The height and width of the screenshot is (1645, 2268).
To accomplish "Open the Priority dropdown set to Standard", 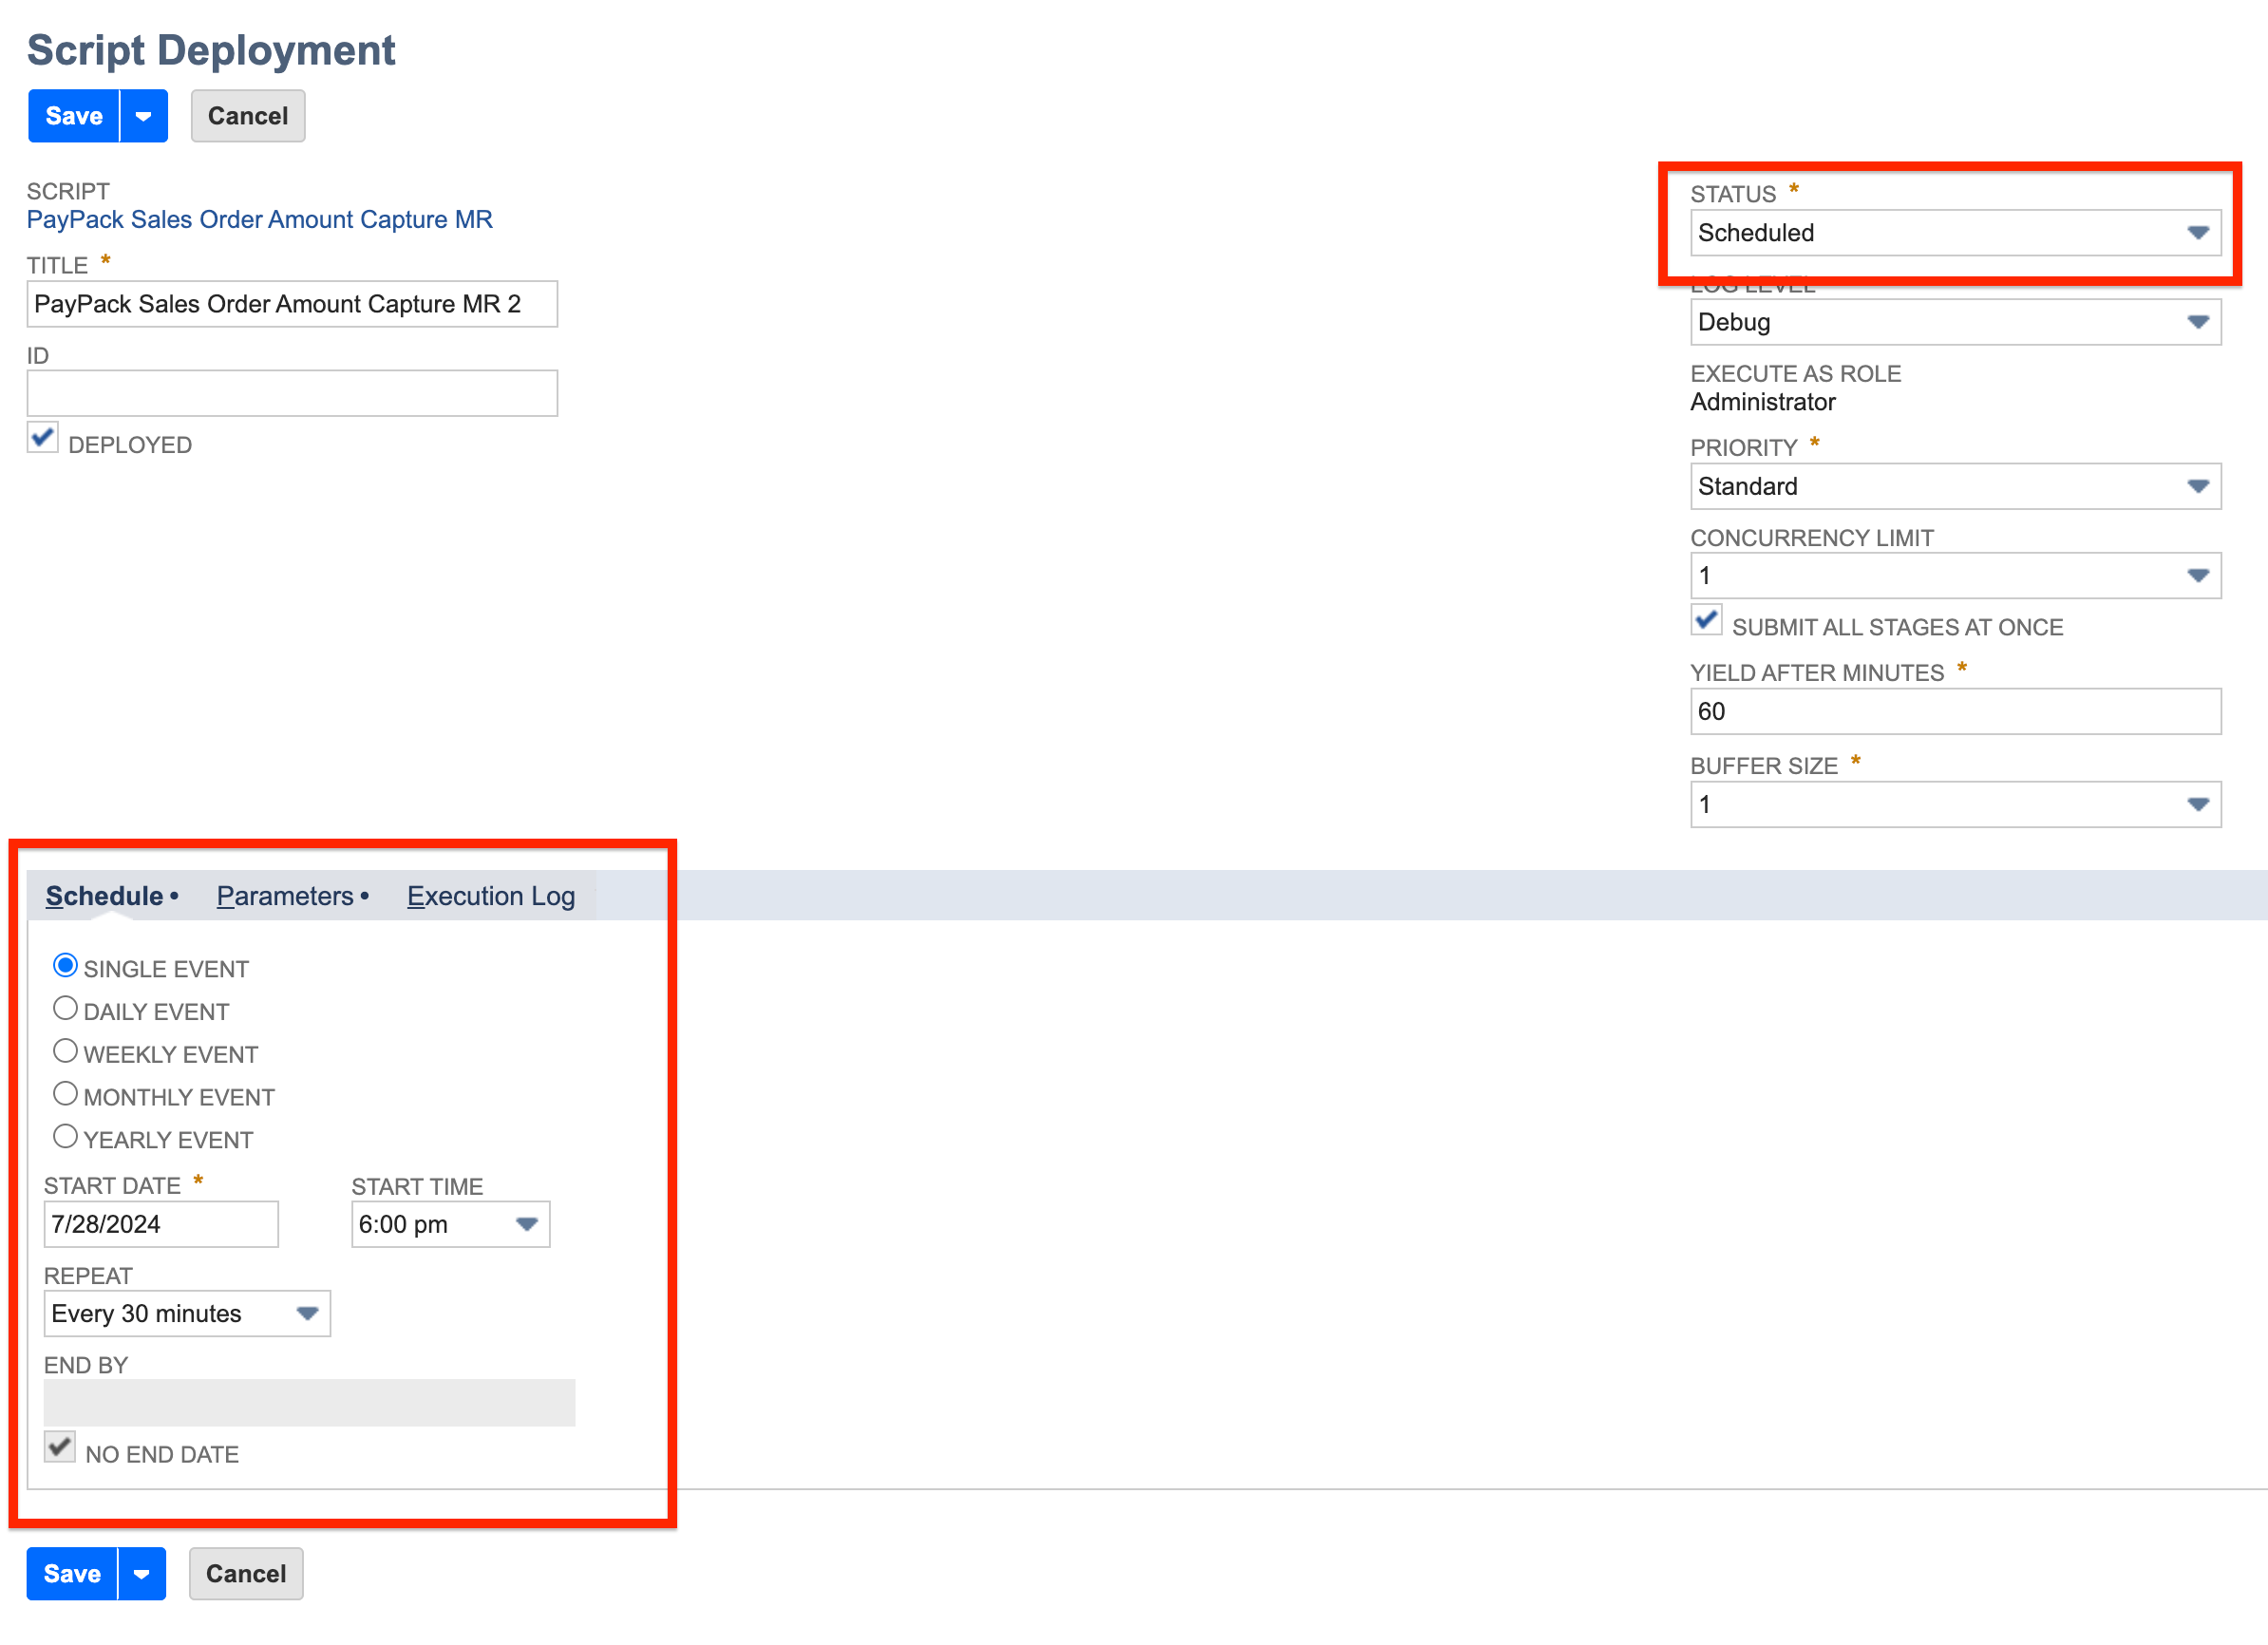I will [2197, 486].
